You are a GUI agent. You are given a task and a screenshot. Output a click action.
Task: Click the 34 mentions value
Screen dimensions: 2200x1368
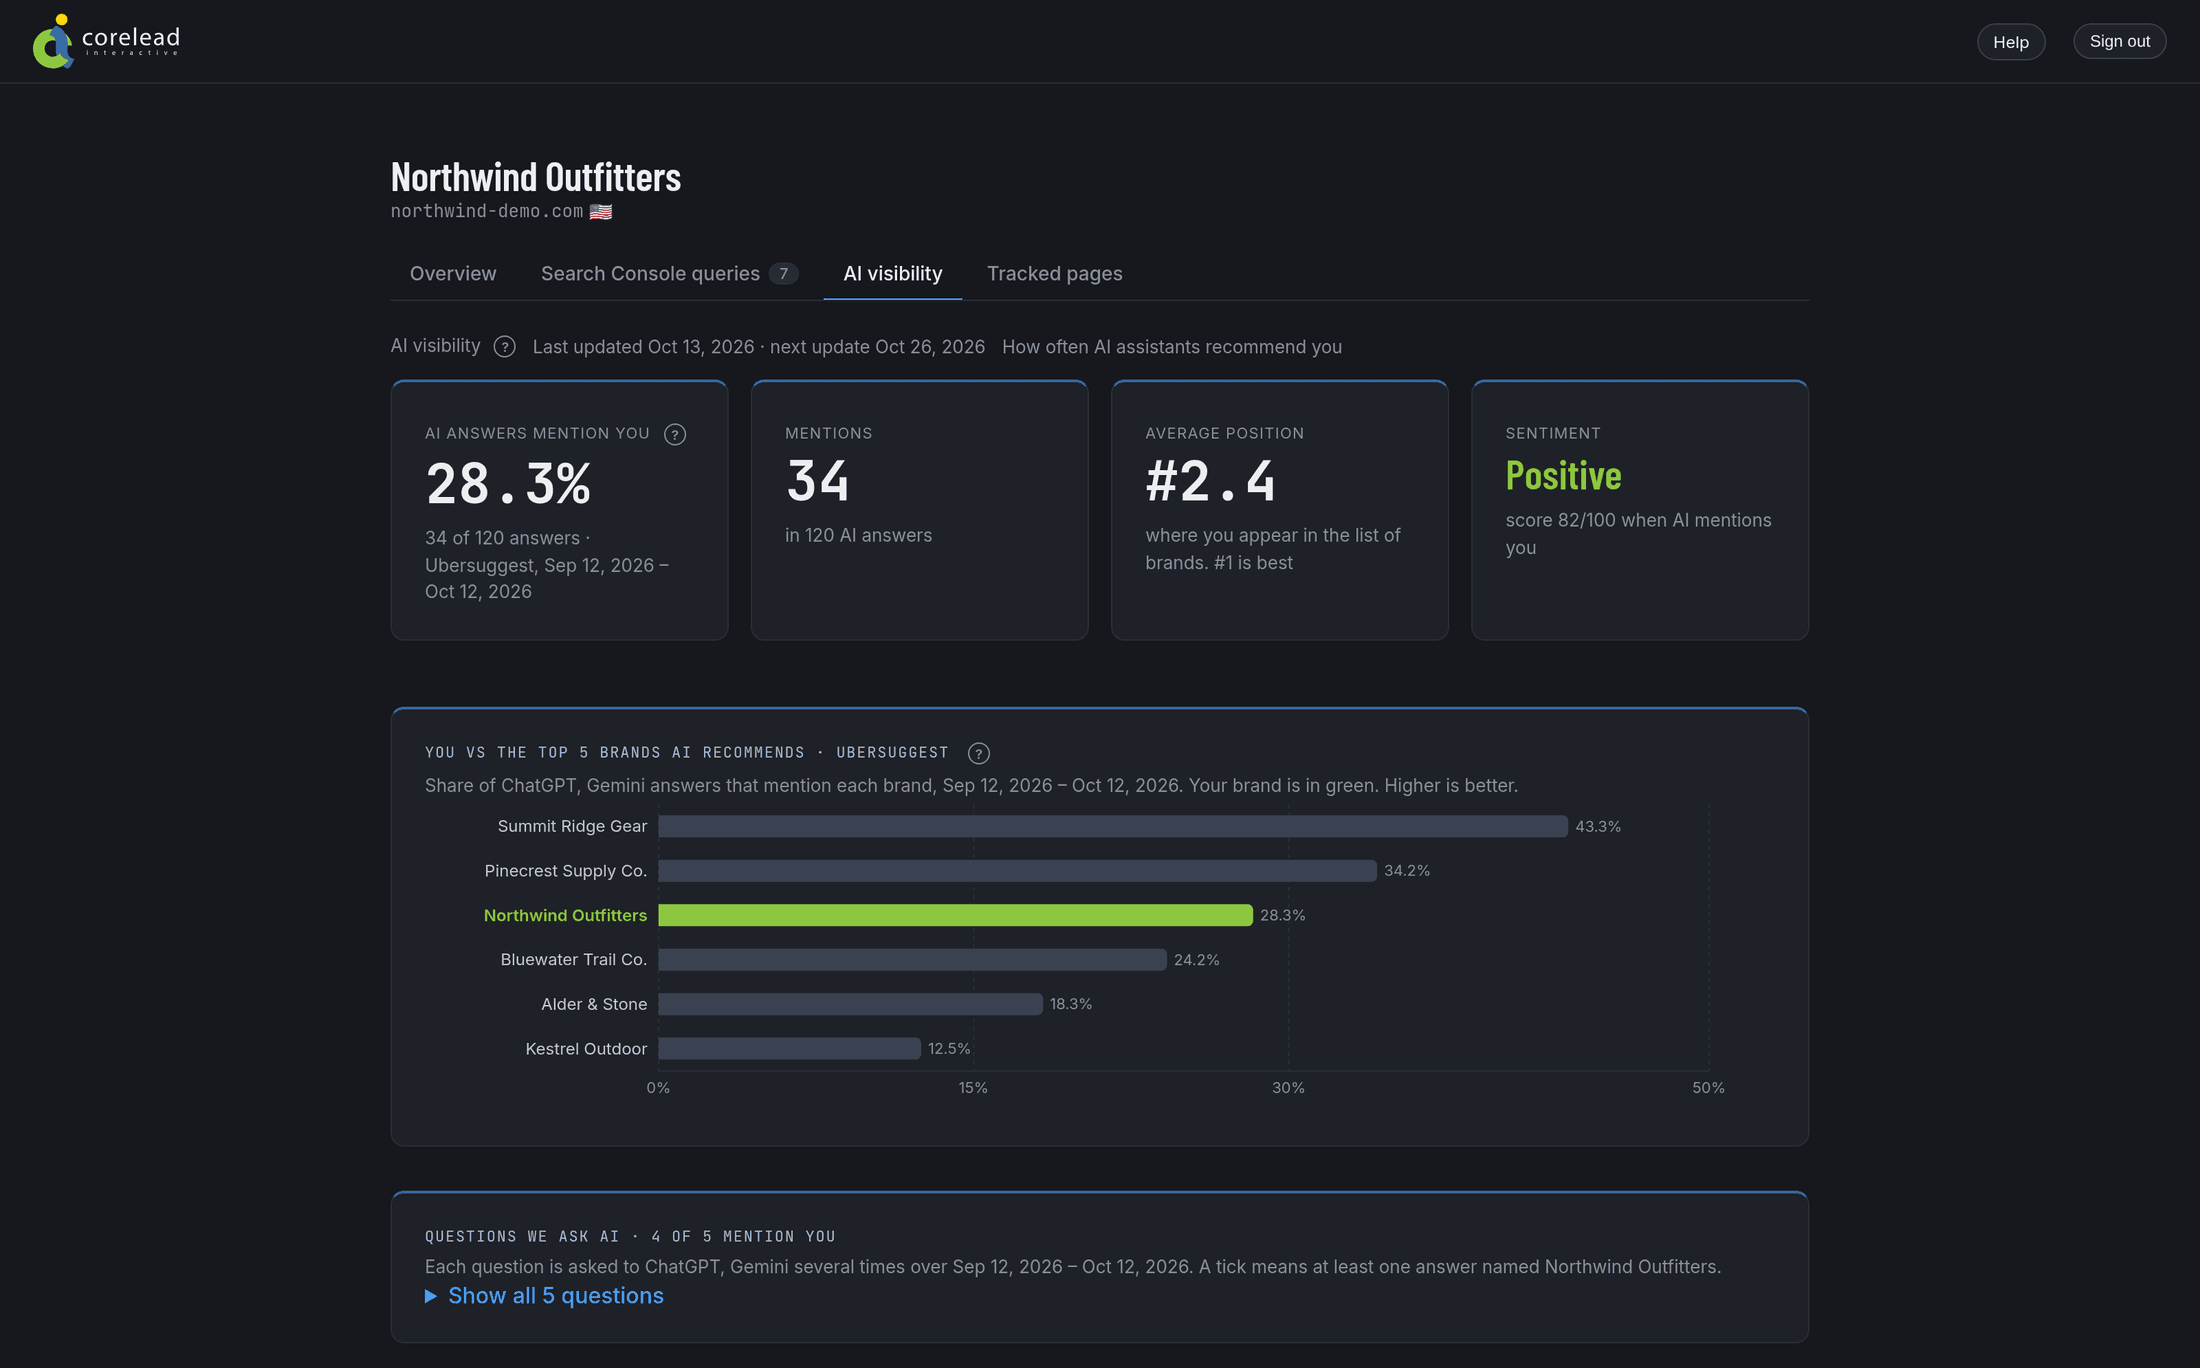pyautogui.click(x=818, y=481)
